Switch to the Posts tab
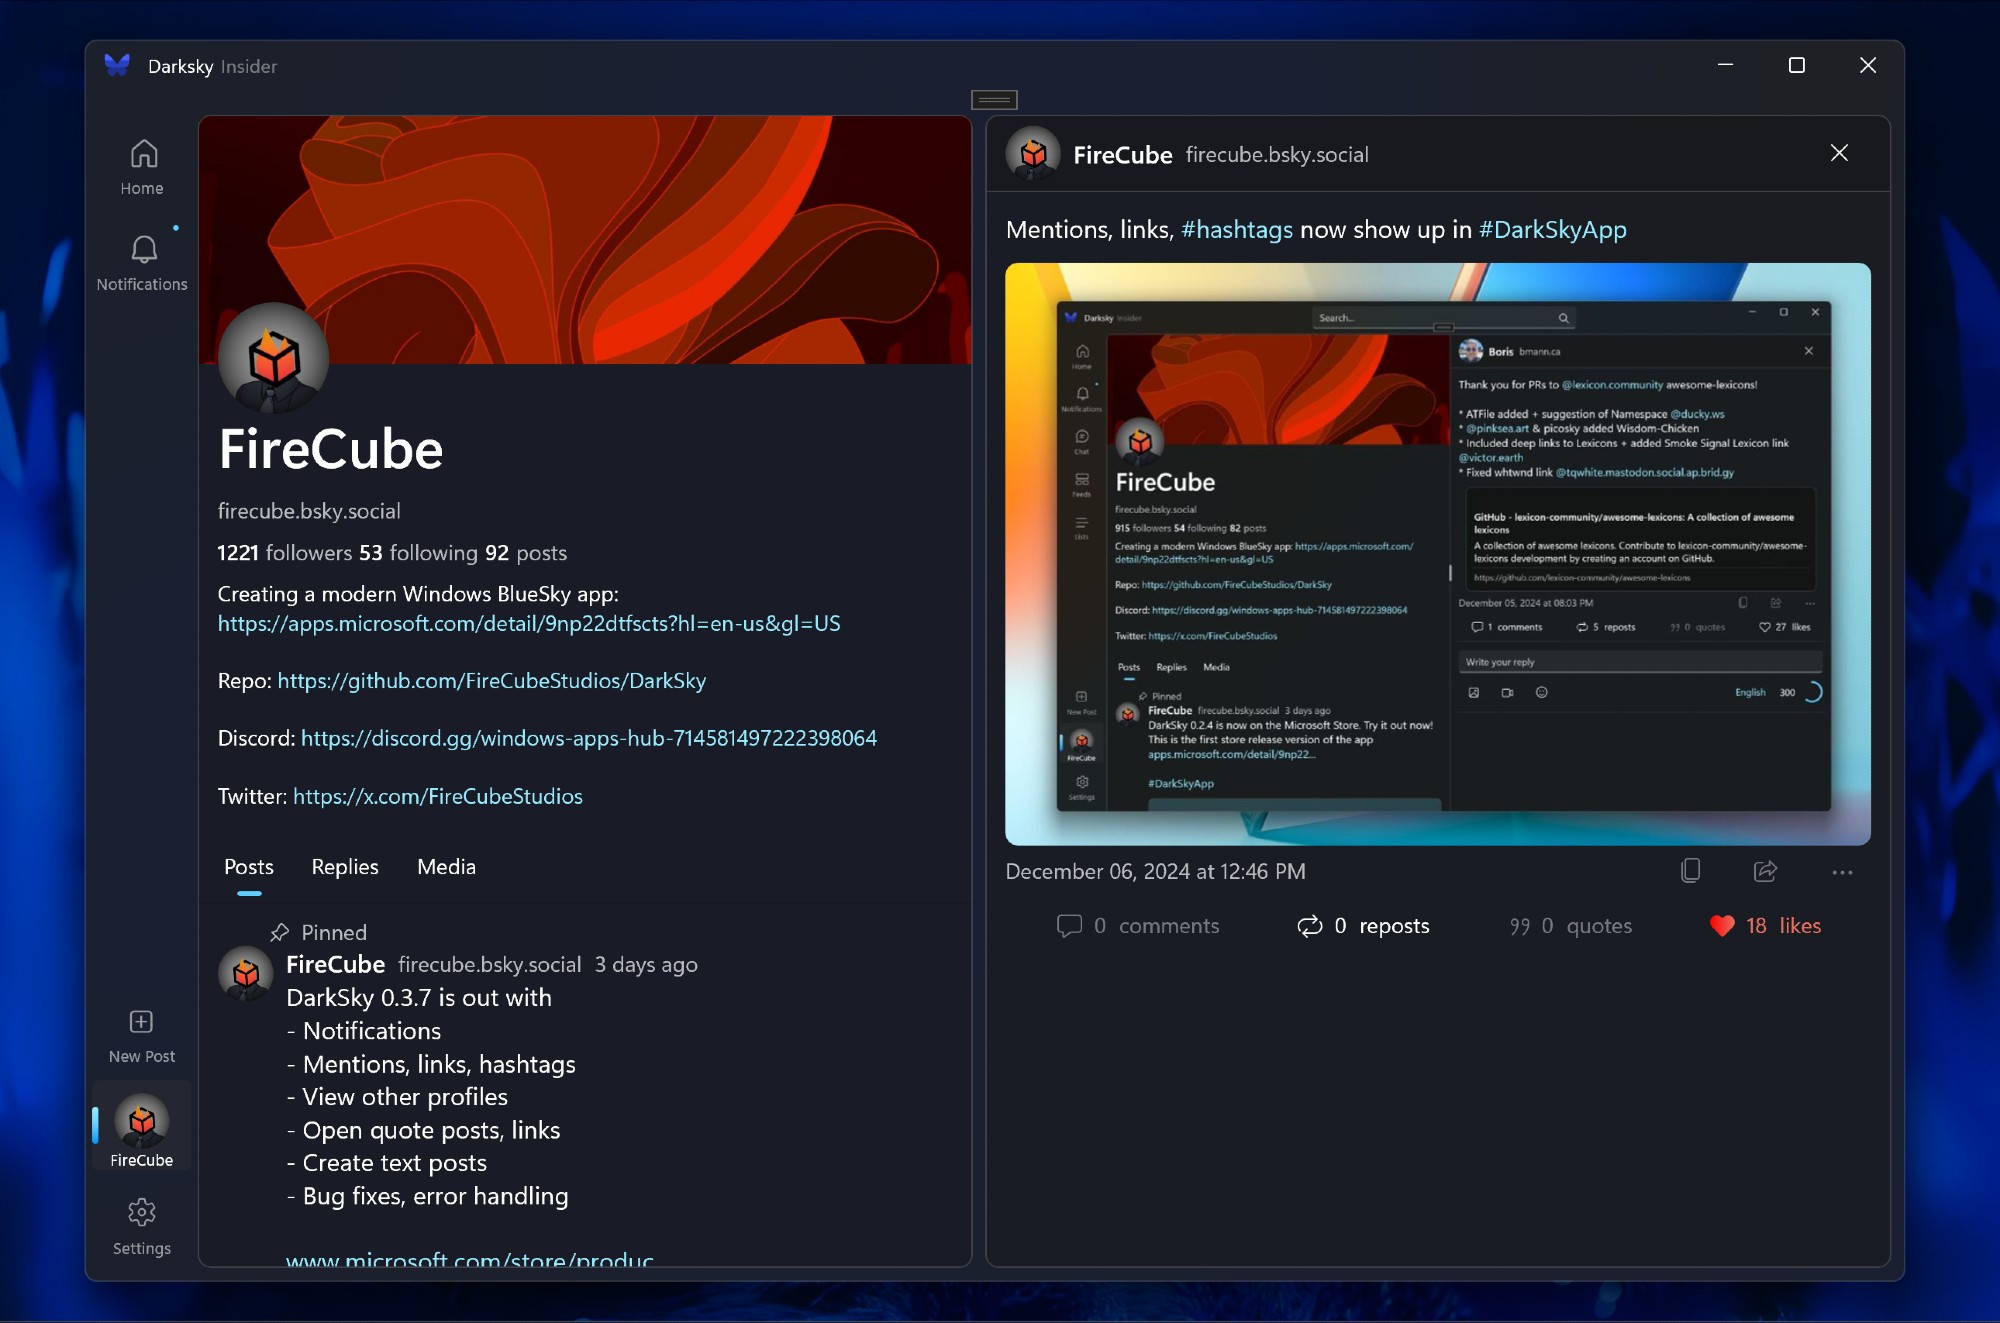The width and height of the screenshot is (2000, 1323). click(249, 867)
